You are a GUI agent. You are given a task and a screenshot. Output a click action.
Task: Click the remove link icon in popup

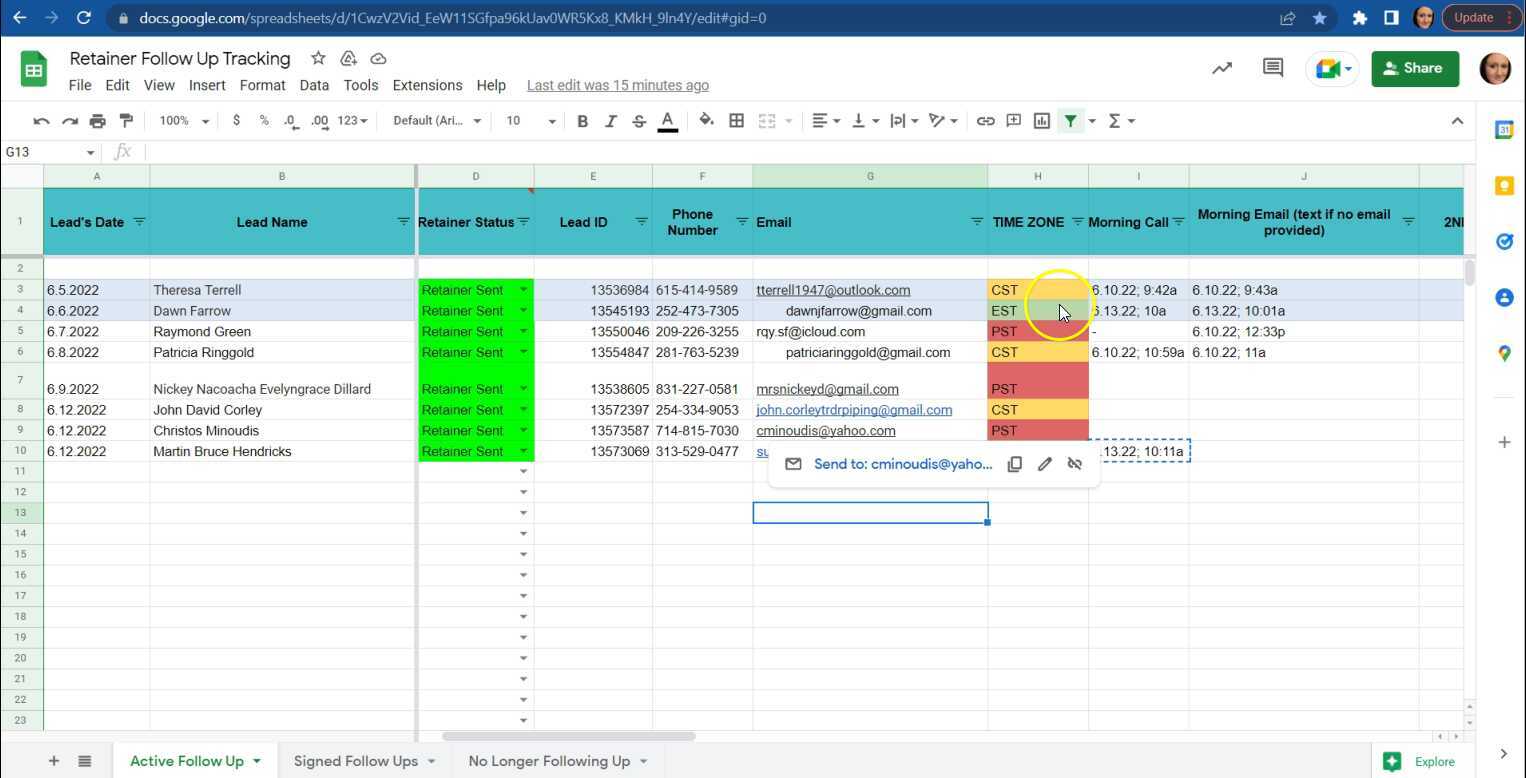point(1075,464)
